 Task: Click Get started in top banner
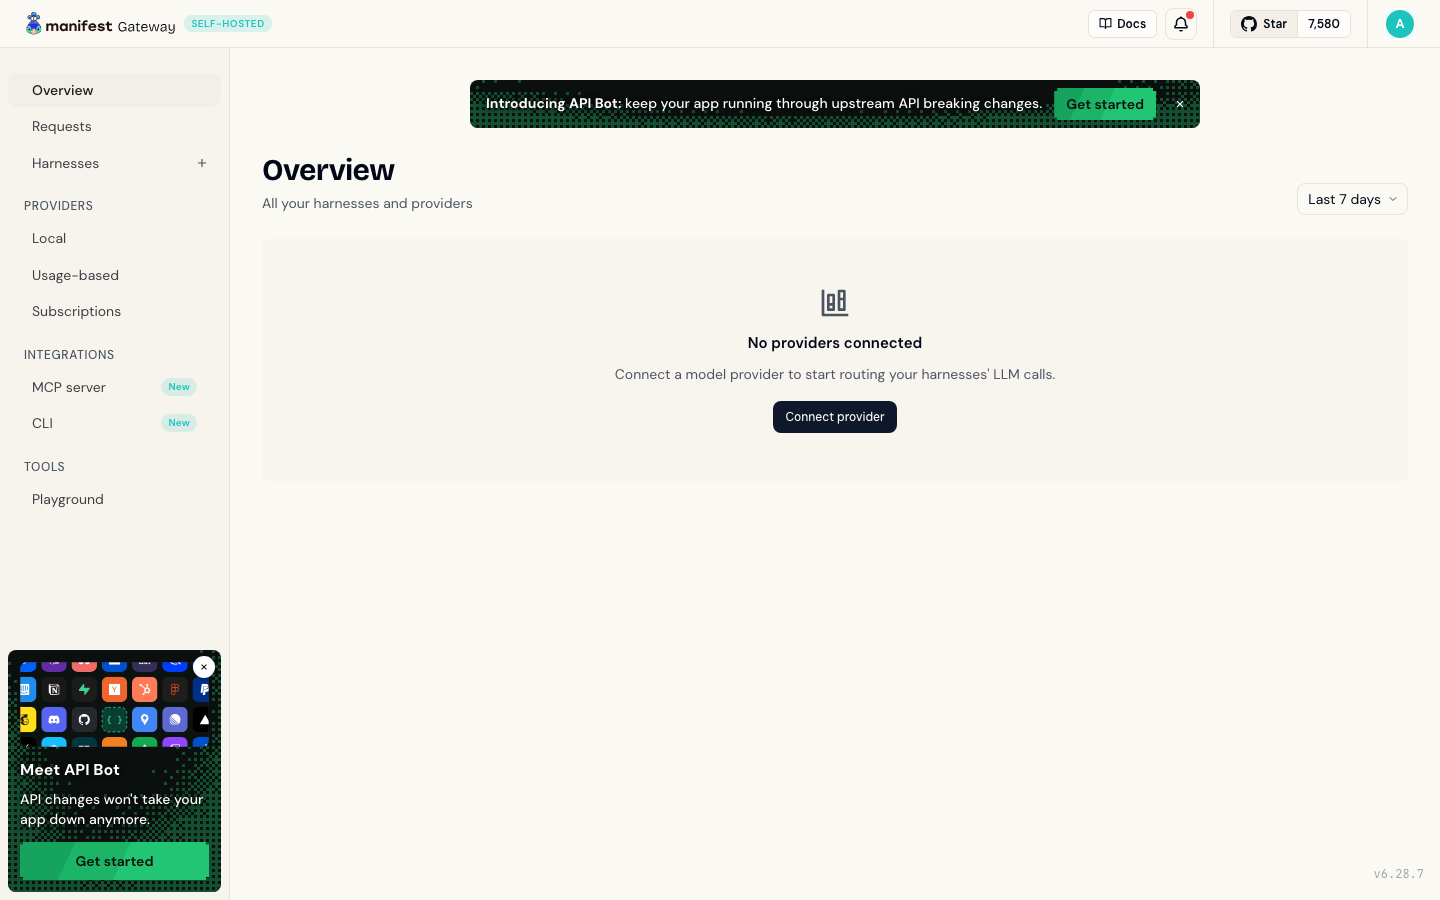(1105, 104)
